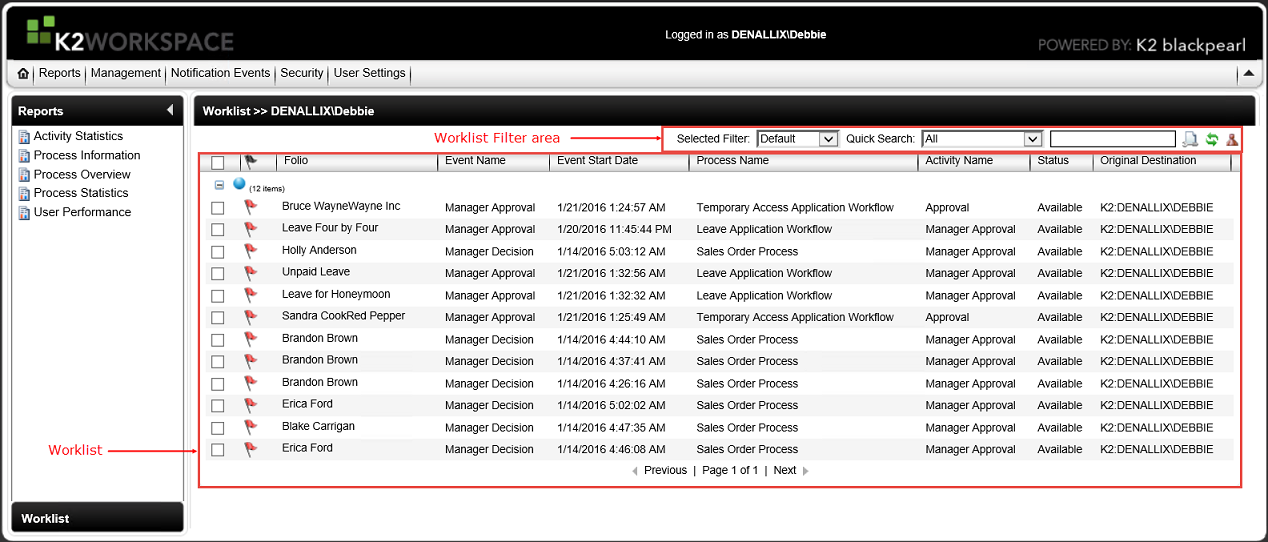Screen dimensions: 1268x542
Task: Open the Selected Filter dropdown
Action: [x=797, y=139]
